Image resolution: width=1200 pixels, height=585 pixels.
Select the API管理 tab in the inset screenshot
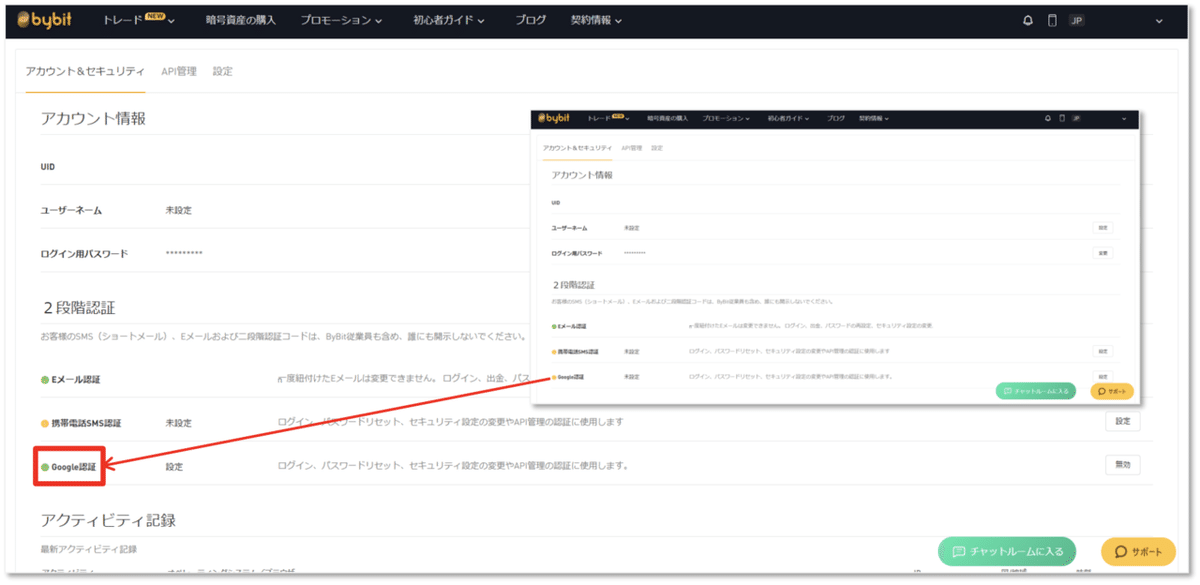(631, 148)
